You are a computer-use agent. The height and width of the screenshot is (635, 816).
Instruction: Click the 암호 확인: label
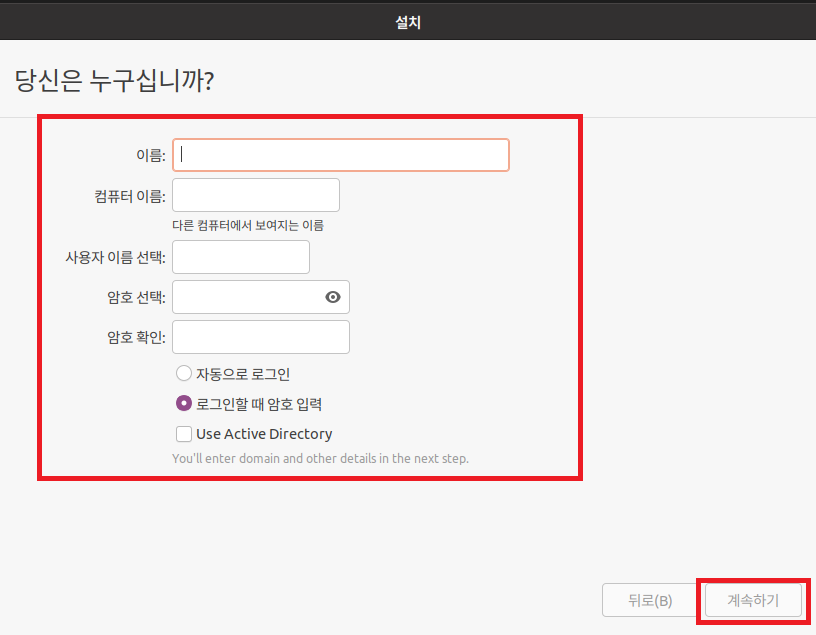pos(136,337)
